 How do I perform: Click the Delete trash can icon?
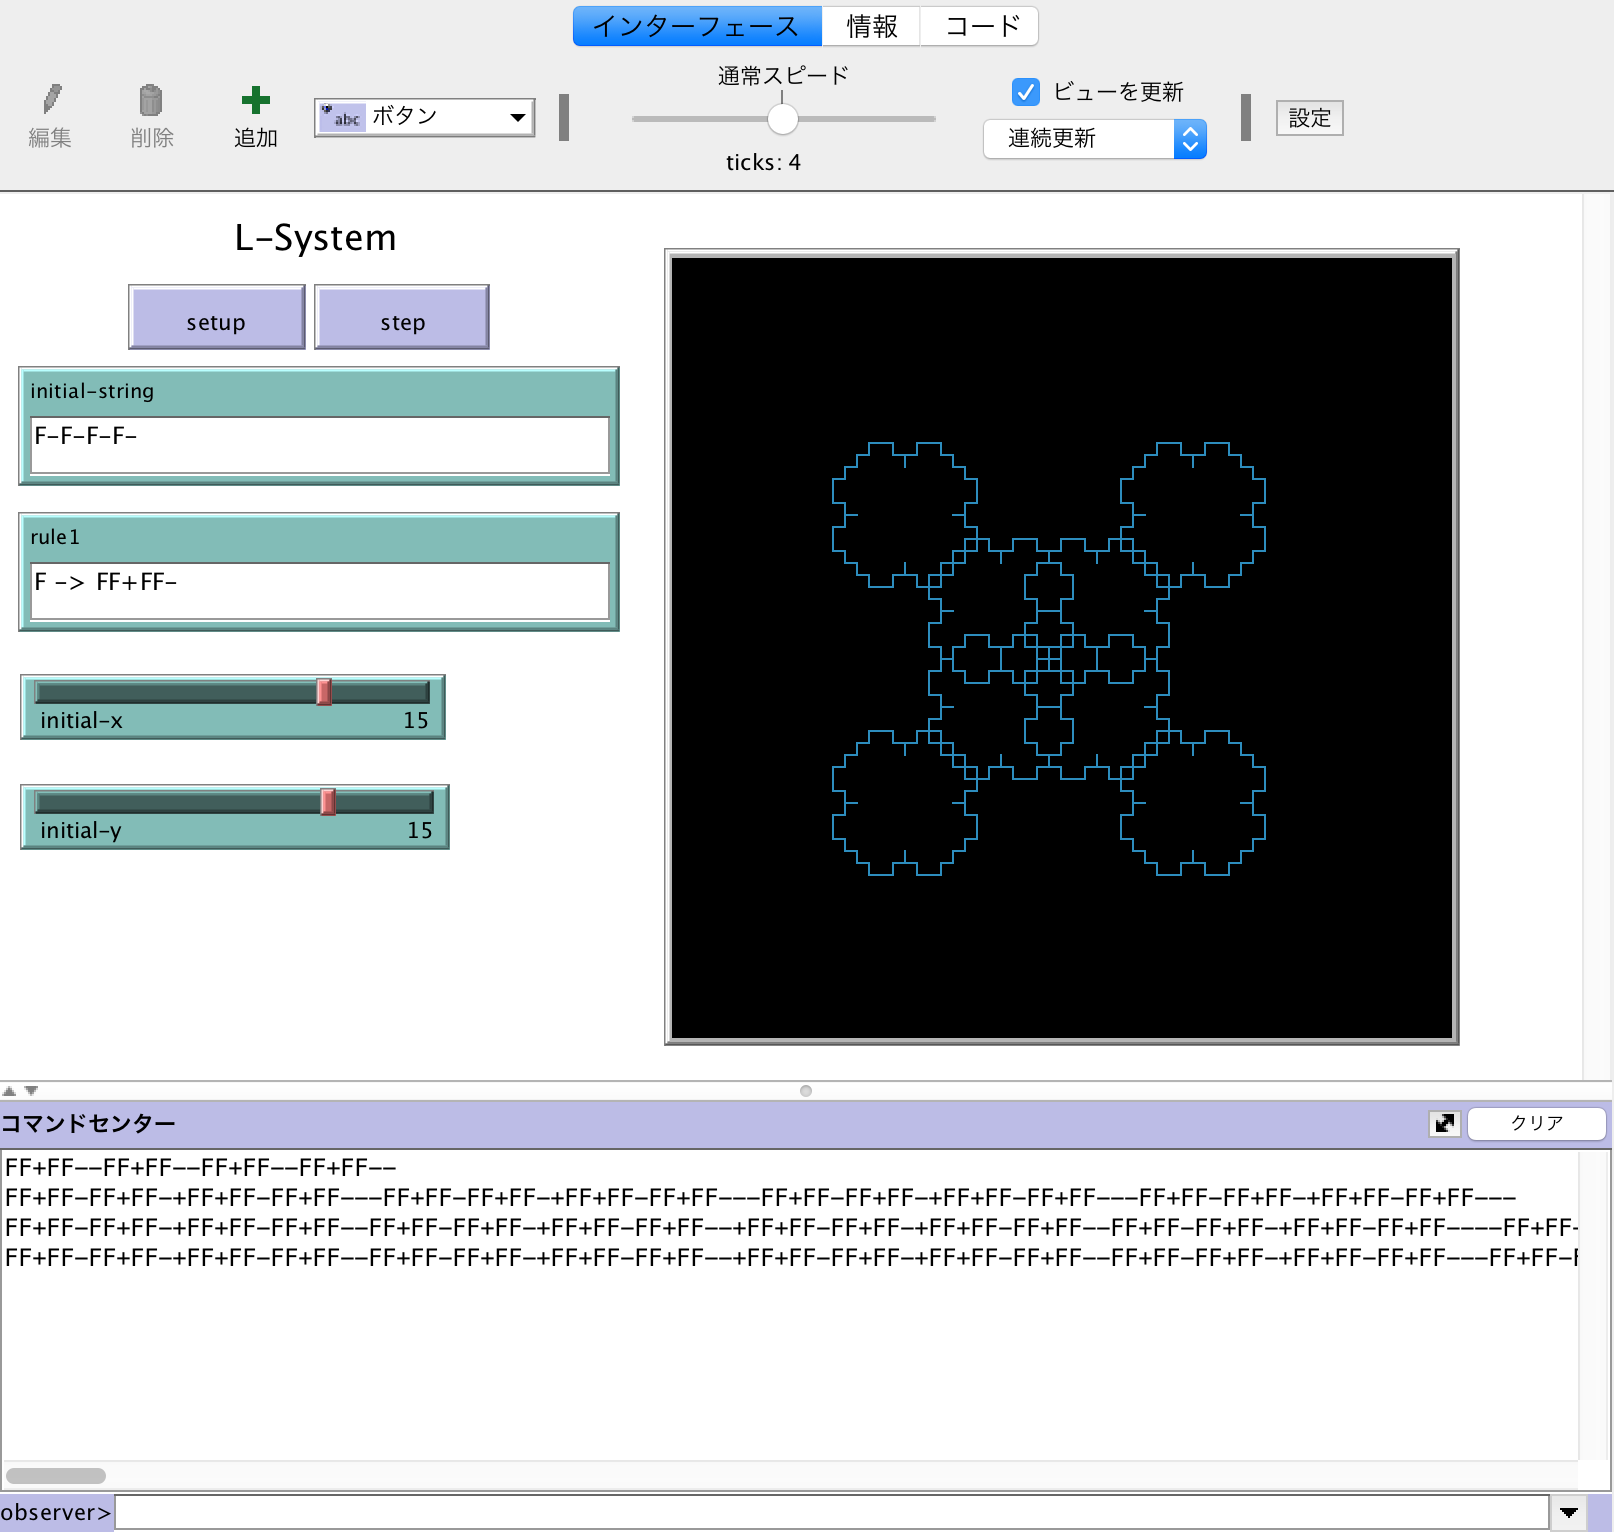[151, 100]
